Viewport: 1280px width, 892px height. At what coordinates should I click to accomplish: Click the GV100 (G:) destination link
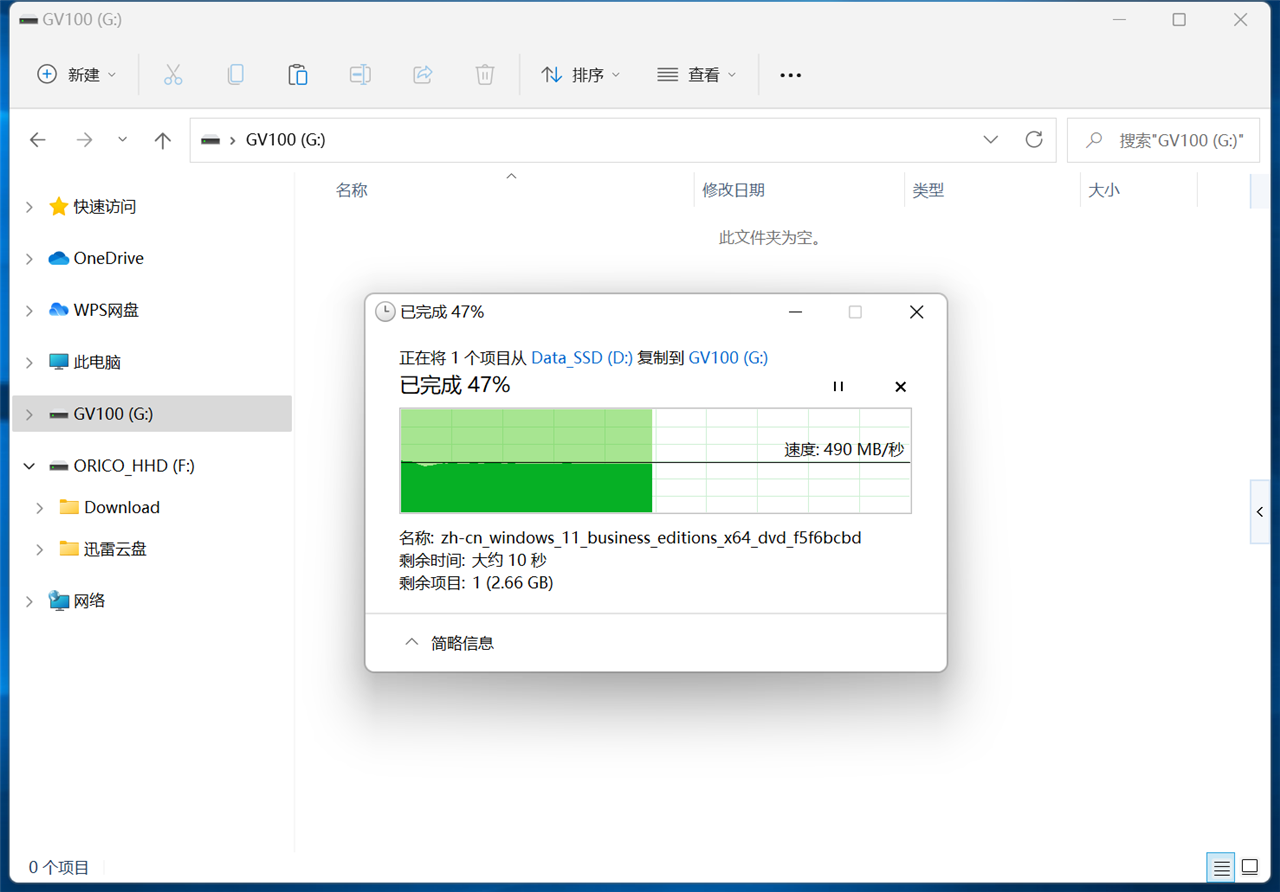(728, 357)
